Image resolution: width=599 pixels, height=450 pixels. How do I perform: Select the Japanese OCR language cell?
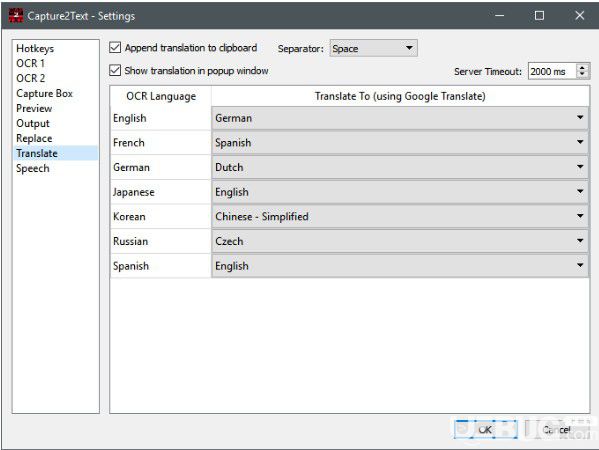160,192
